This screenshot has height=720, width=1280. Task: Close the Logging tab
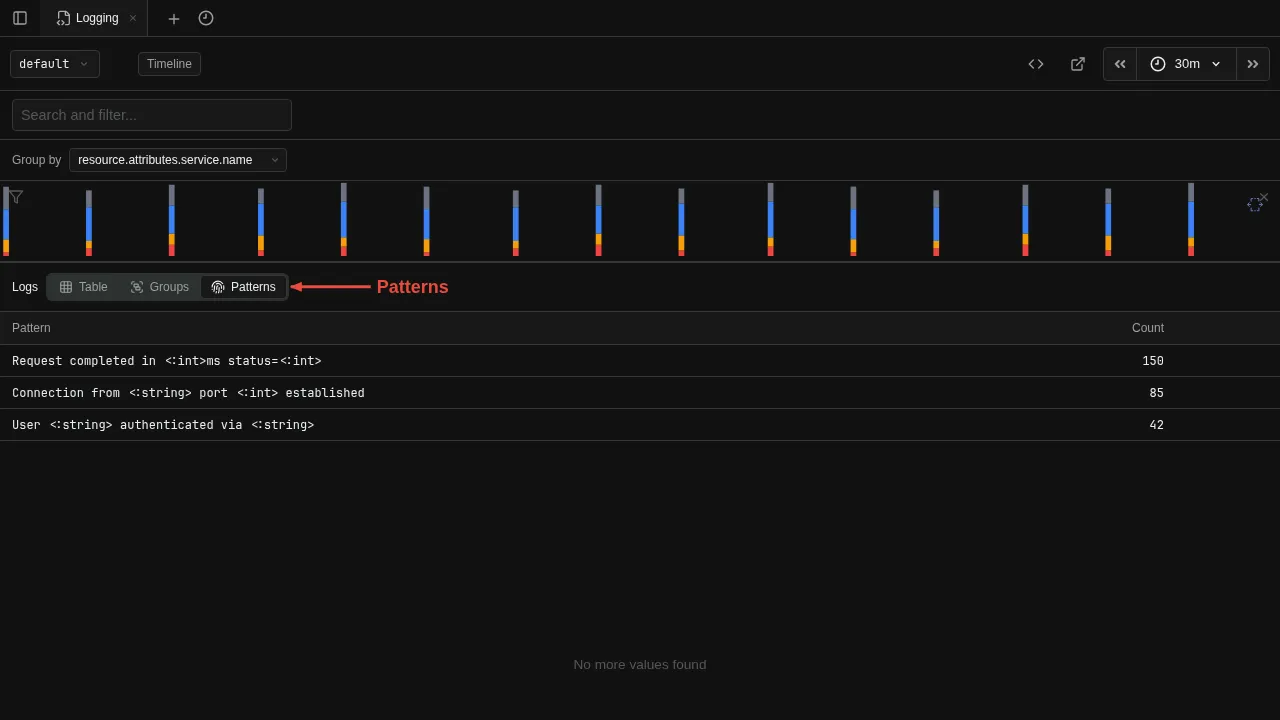[133, 18]
